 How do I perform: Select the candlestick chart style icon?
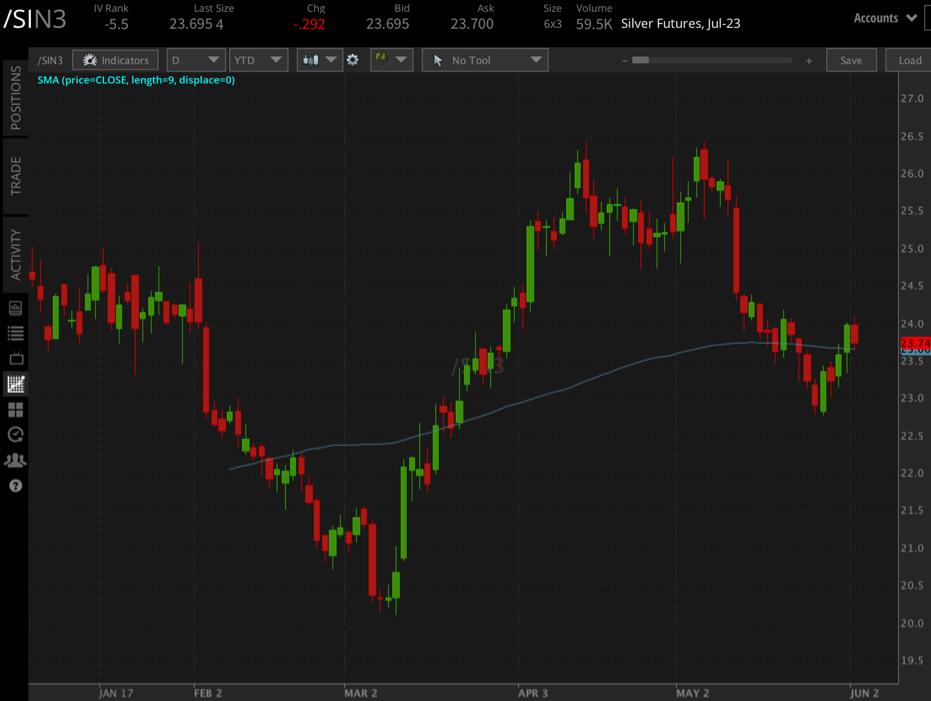(311, 60)
